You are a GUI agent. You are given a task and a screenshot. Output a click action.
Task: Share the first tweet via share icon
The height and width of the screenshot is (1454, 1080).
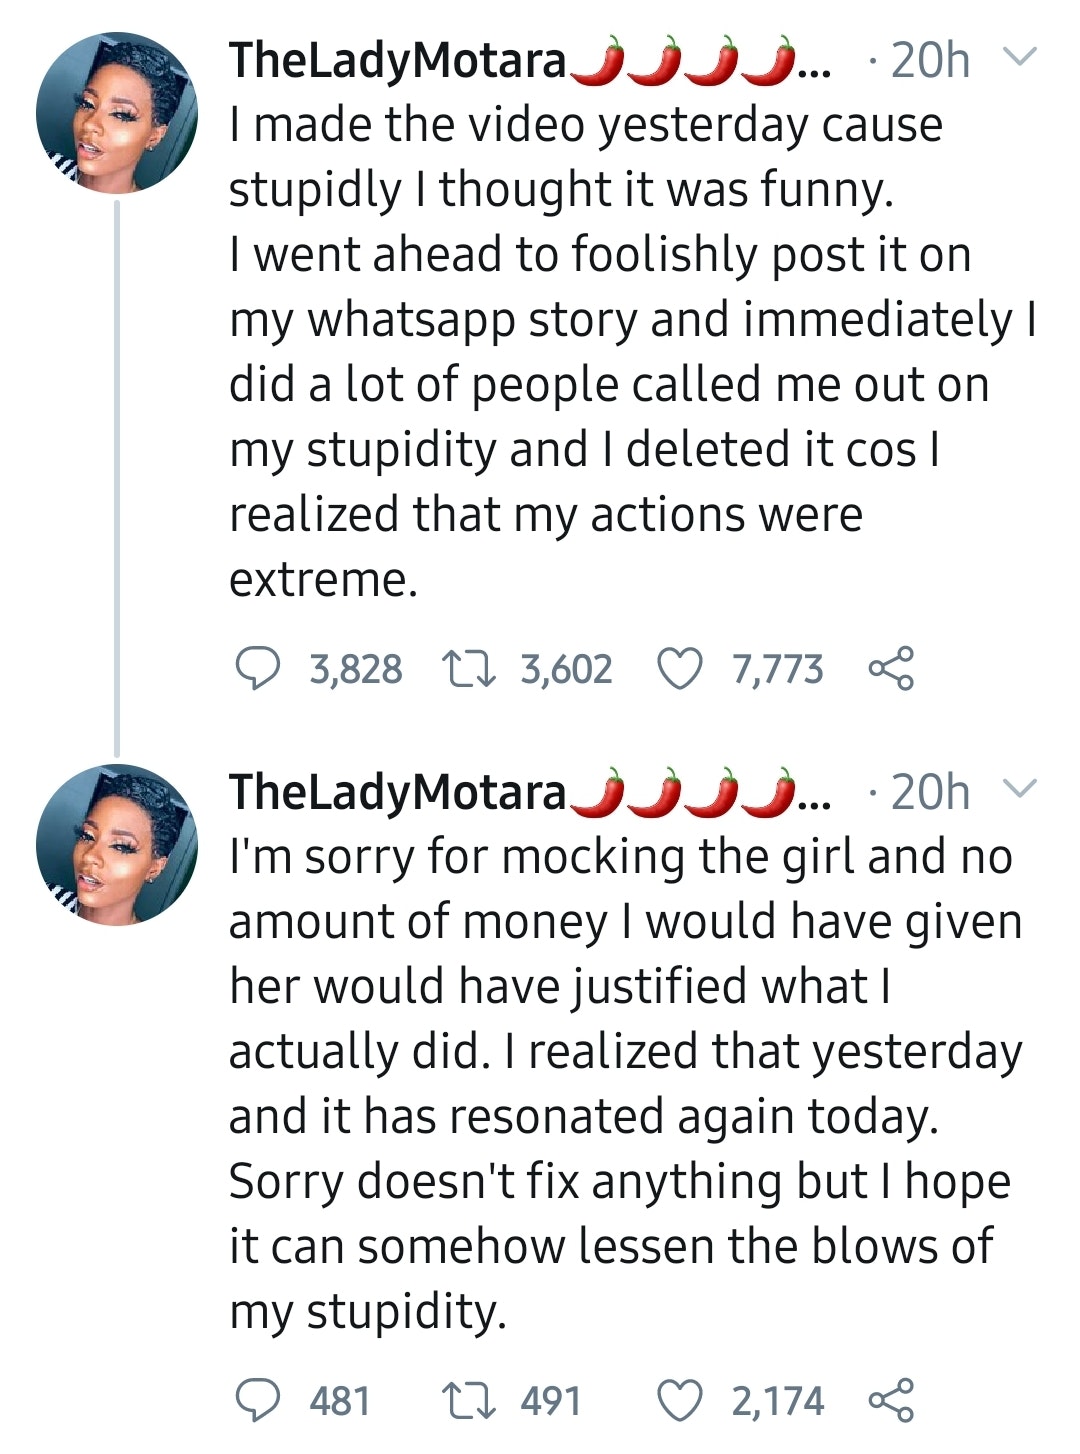pyautogui.click(x=890, y=669)
